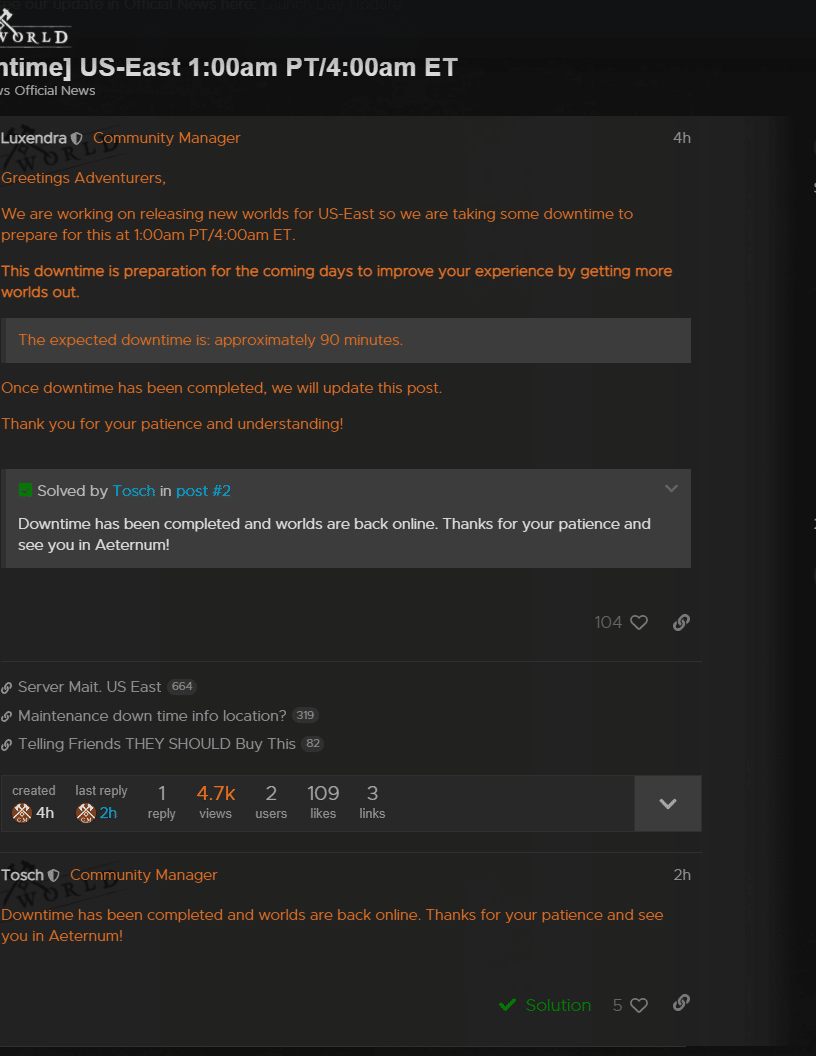This screenshot has height=1056, width=816.
Task: Open Server Mait. US East linked topic
Action: (x=90, y=687)
